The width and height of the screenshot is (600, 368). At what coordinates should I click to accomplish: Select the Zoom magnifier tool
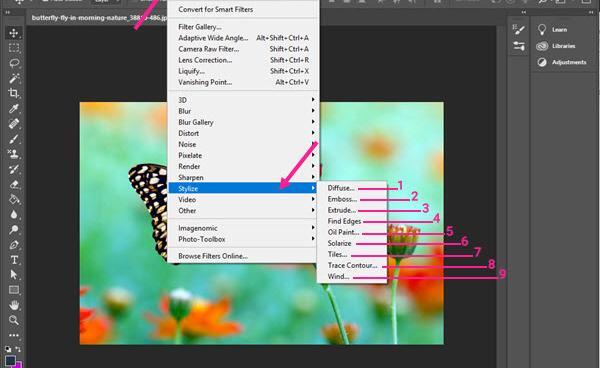tap(14, 320)
